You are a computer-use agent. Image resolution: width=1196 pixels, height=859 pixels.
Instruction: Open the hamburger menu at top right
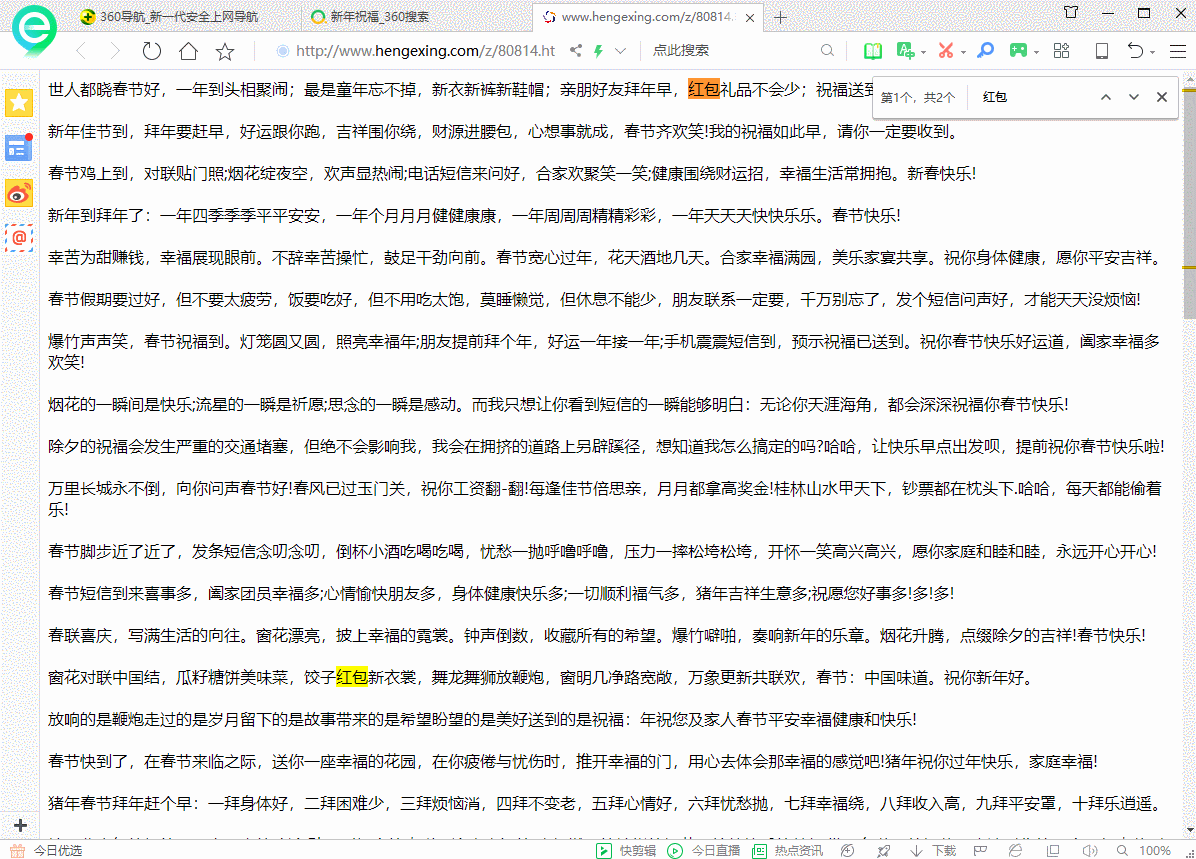(x=1178, y=51)
